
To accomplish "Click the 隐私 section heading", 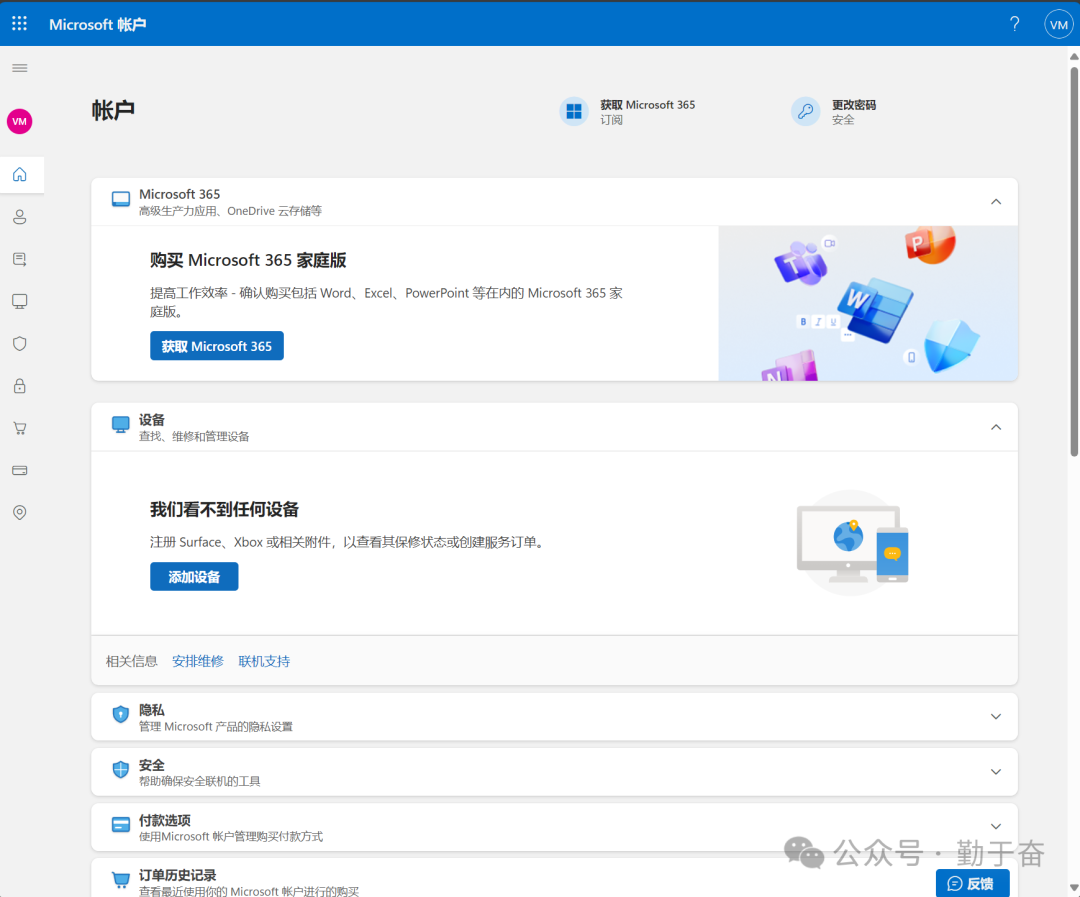I will pos(152,710).
